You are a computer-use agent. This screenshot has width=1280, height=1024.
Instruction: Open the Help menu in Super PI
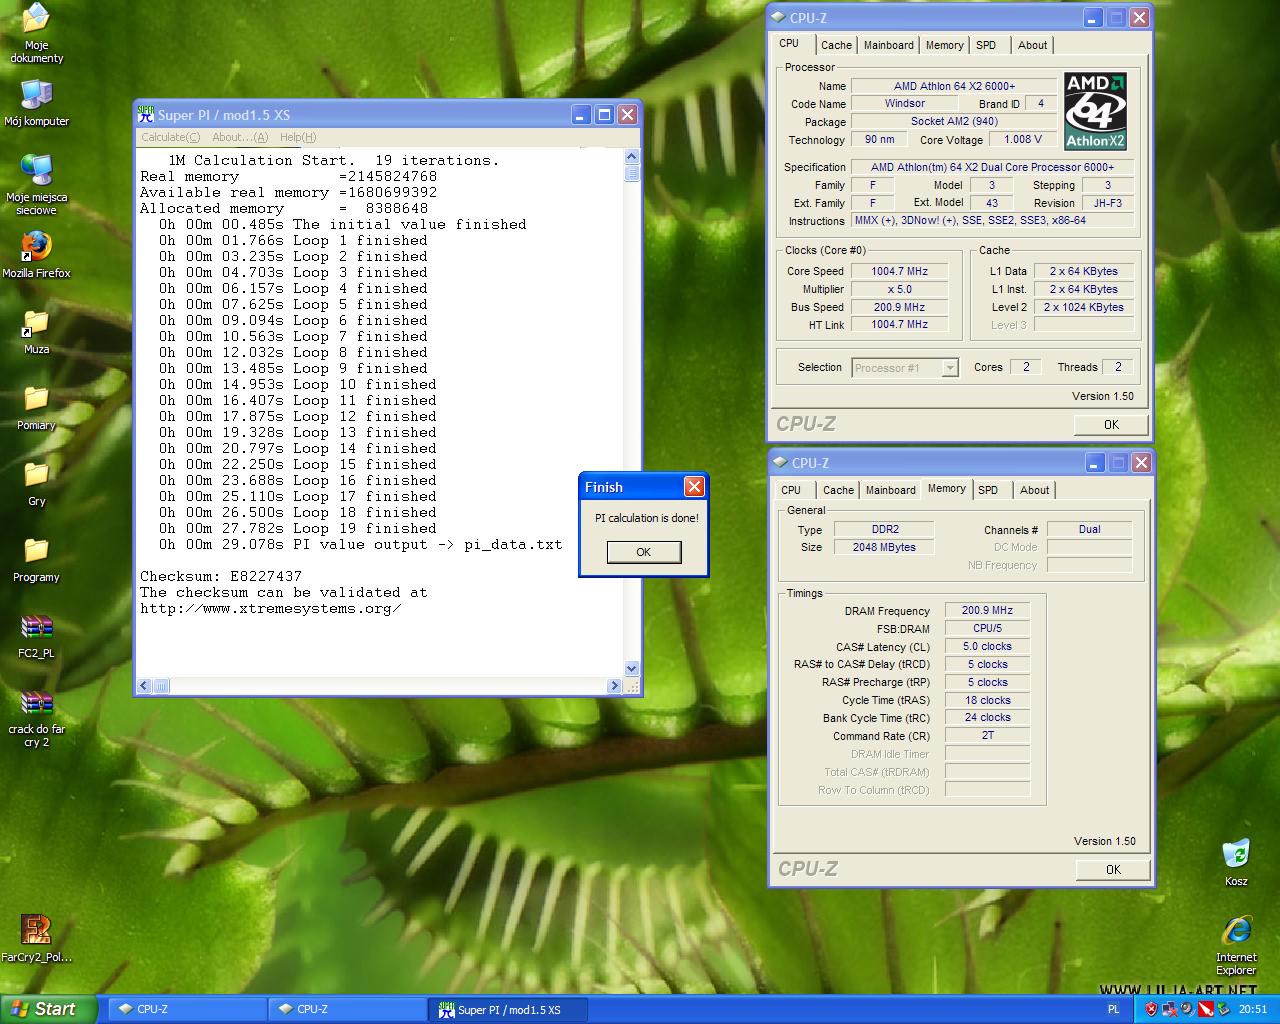pos(298,137)
